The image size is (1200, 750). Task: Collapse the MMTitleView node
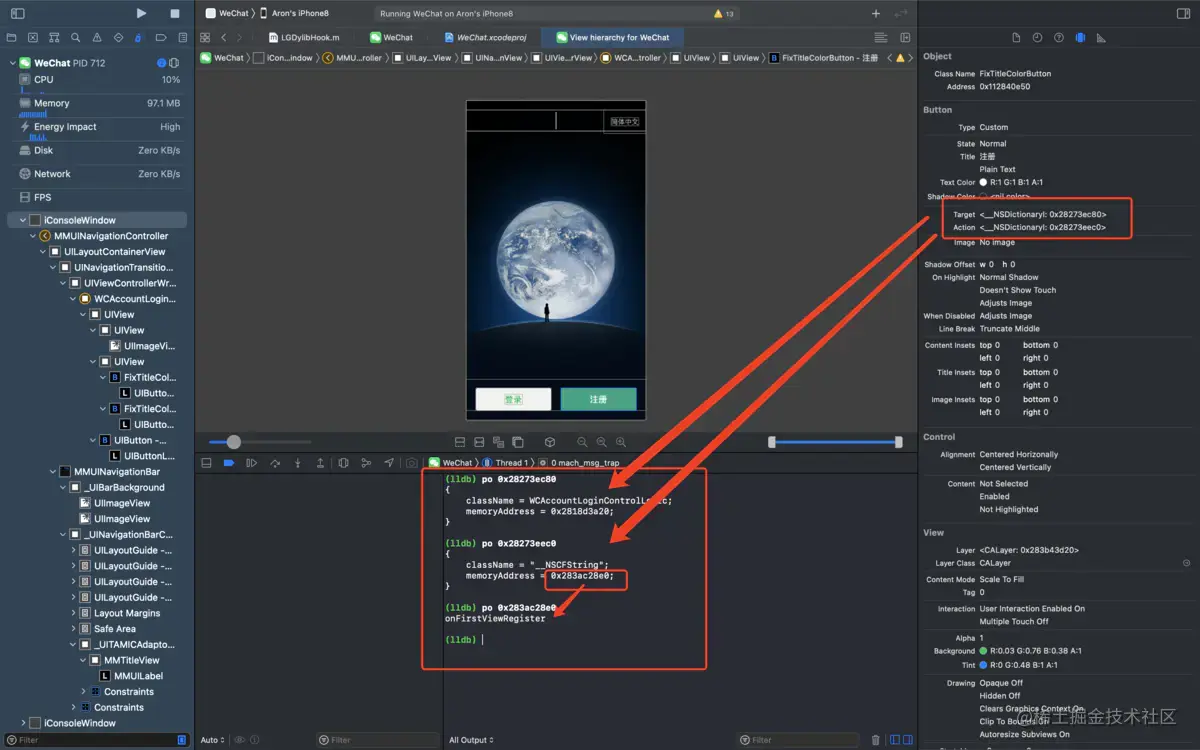[83, 660]
